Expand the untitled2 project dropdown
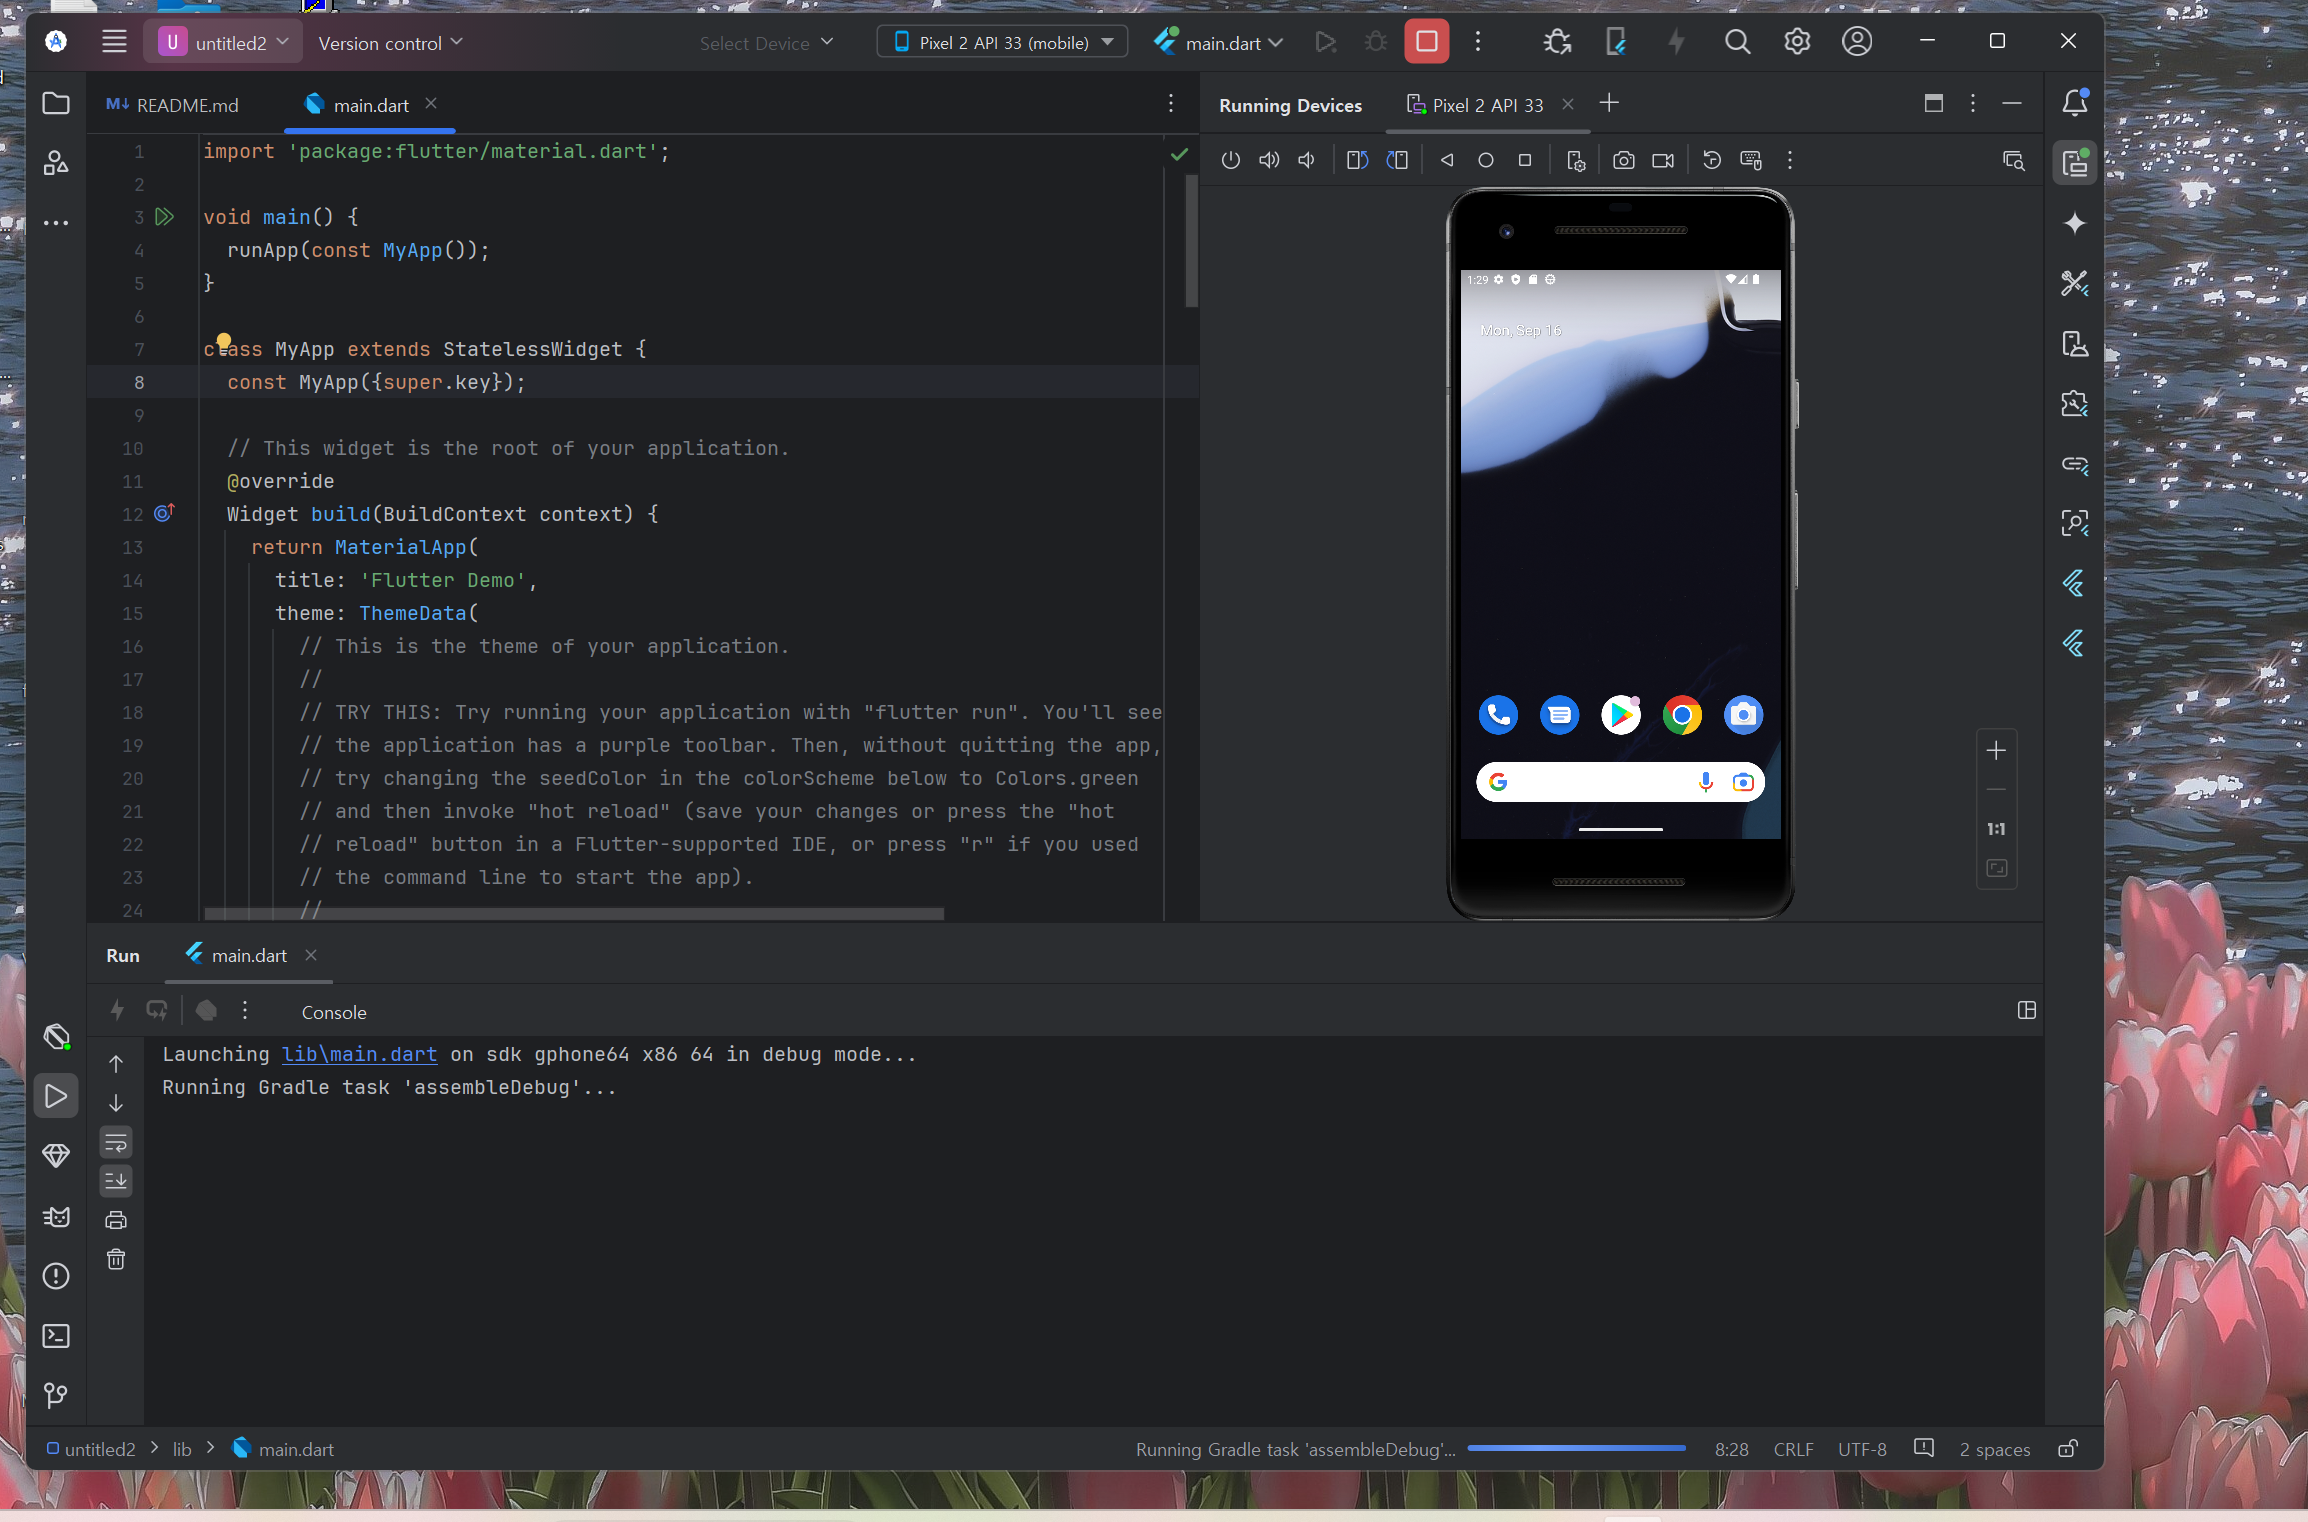 tap(223, 43)
